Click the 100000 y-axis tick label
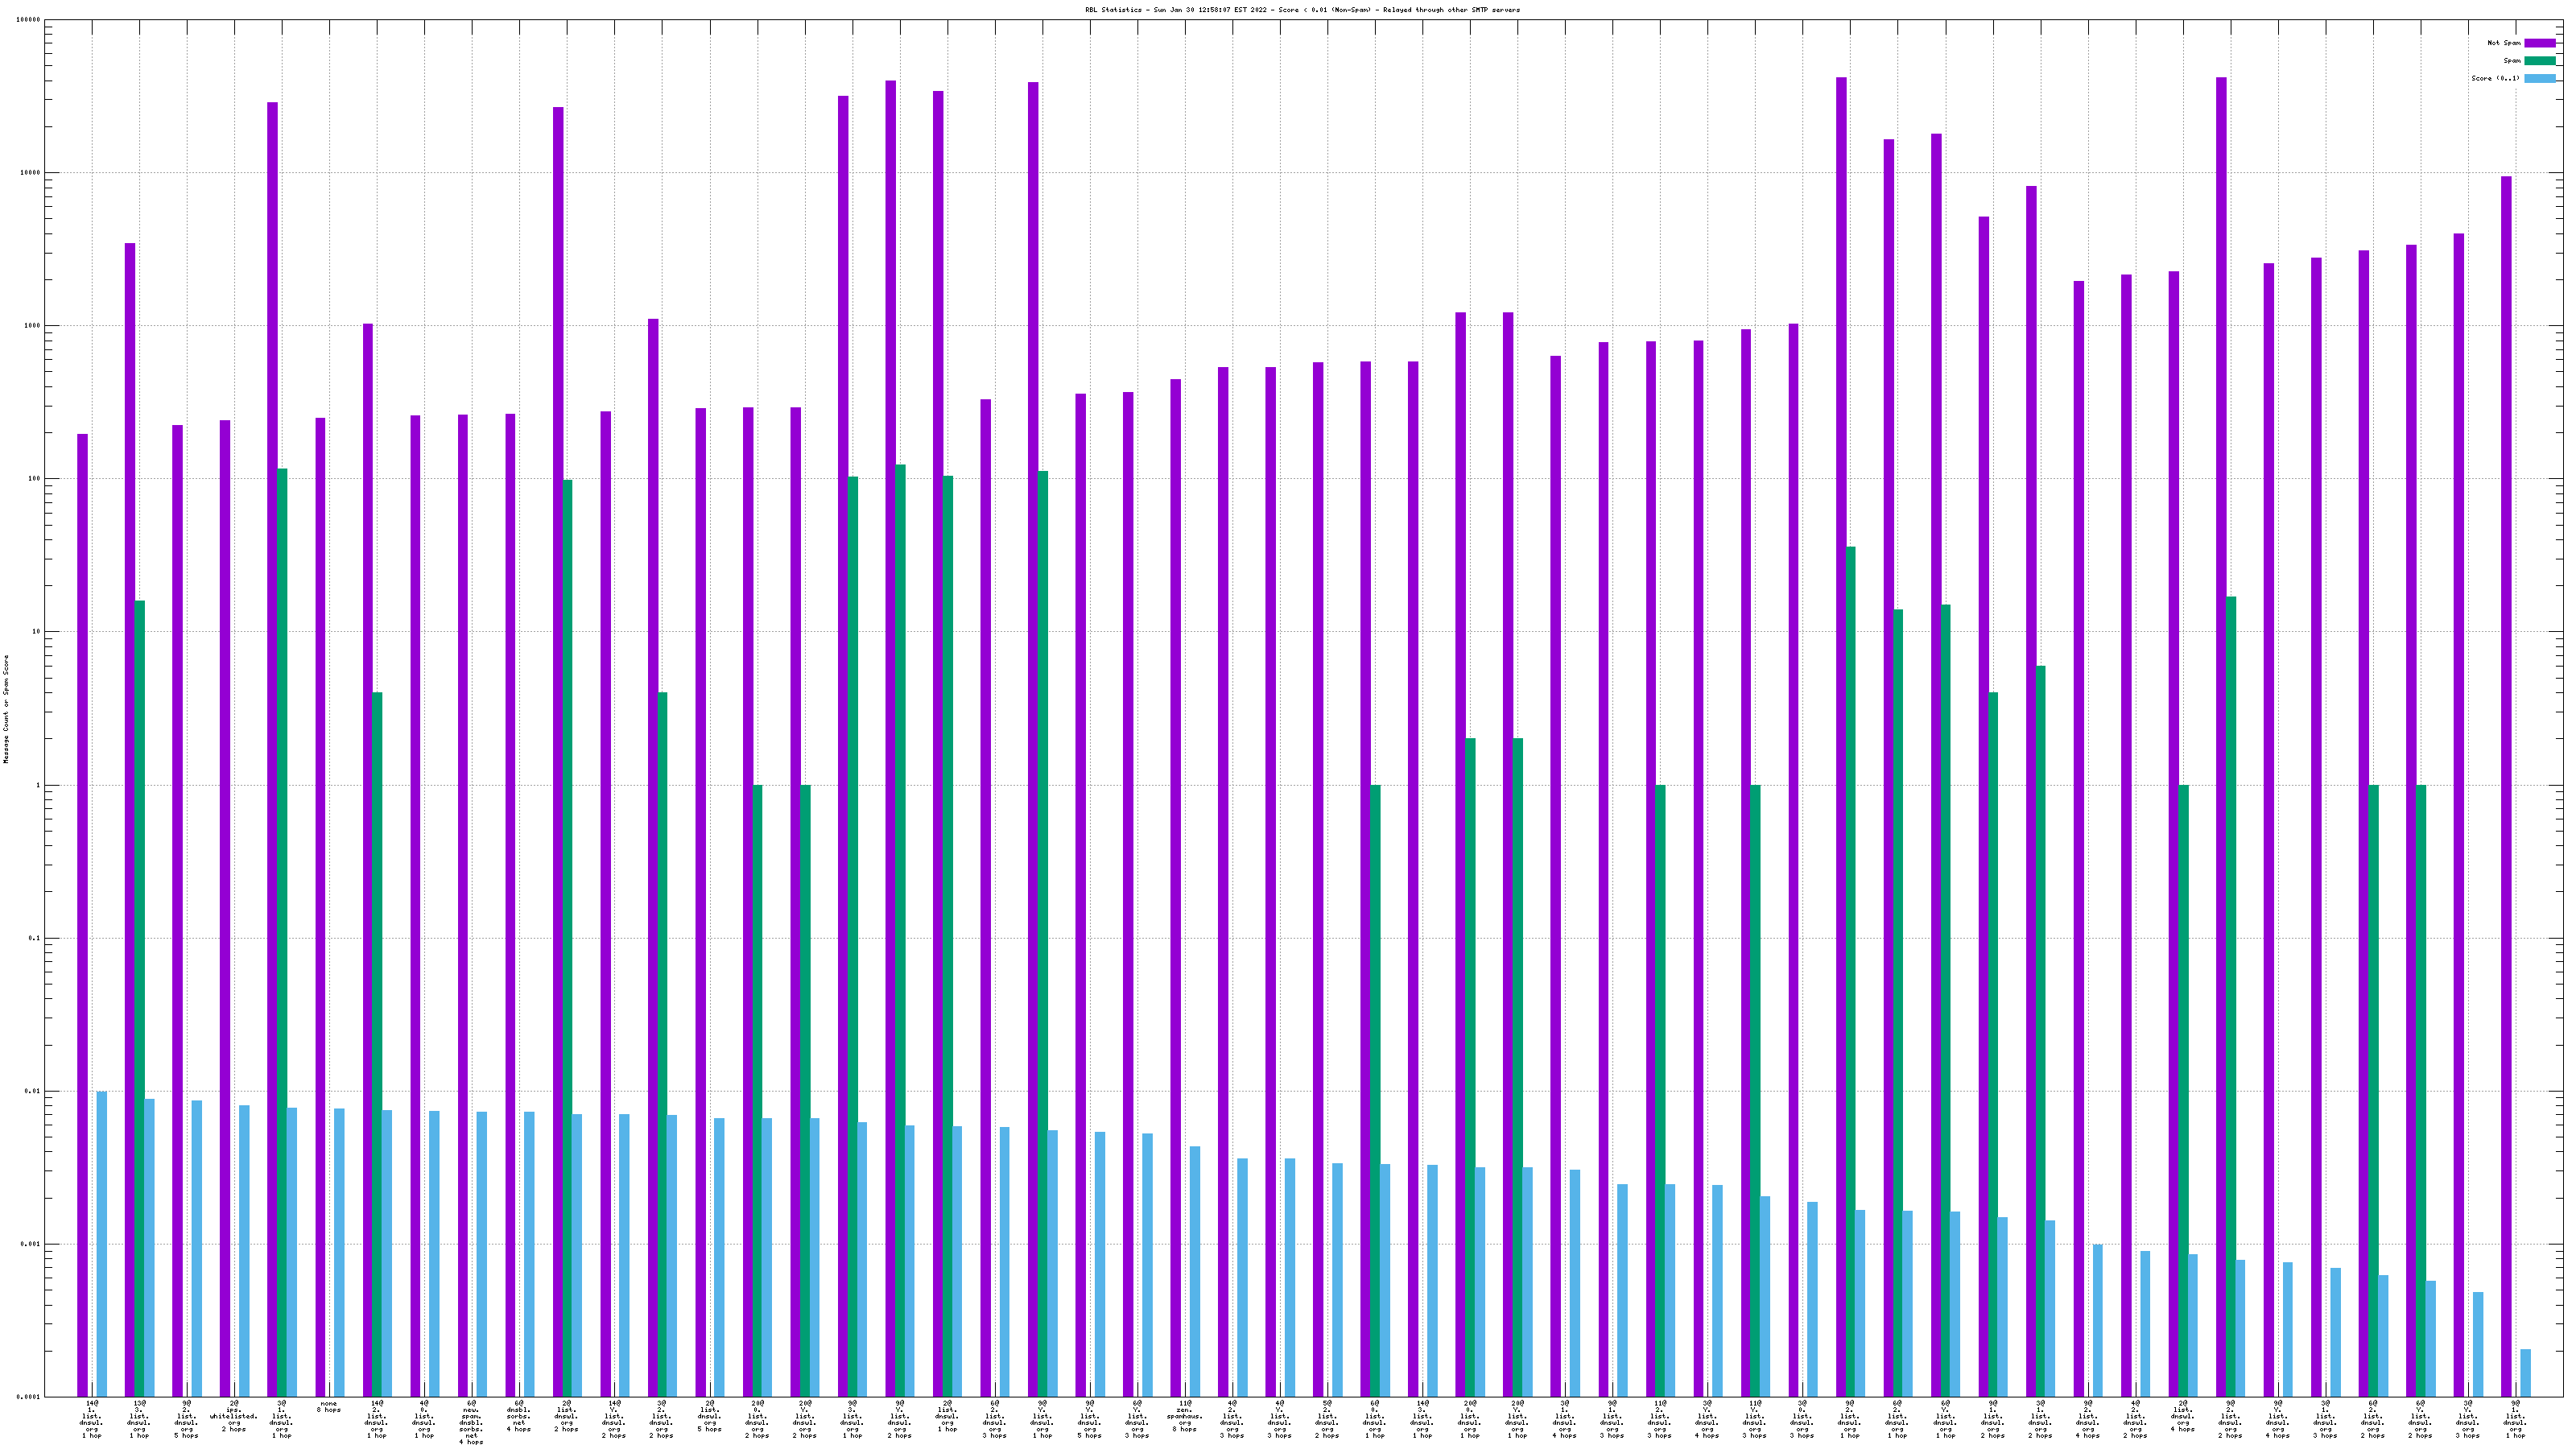This screenshot has height=1449, width=2576. tap(28, 20)
